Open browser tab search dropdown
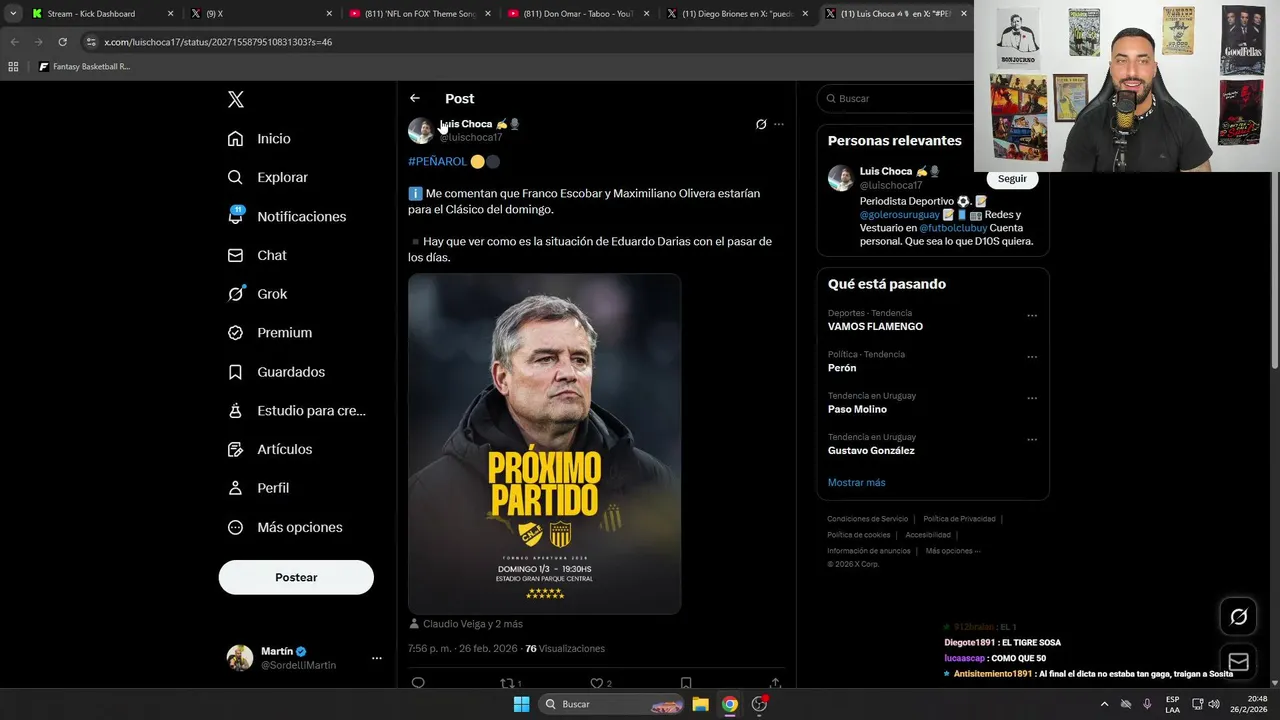Image resolution: width=1280 pixels, height=720 pixels. tap(13, 14)
